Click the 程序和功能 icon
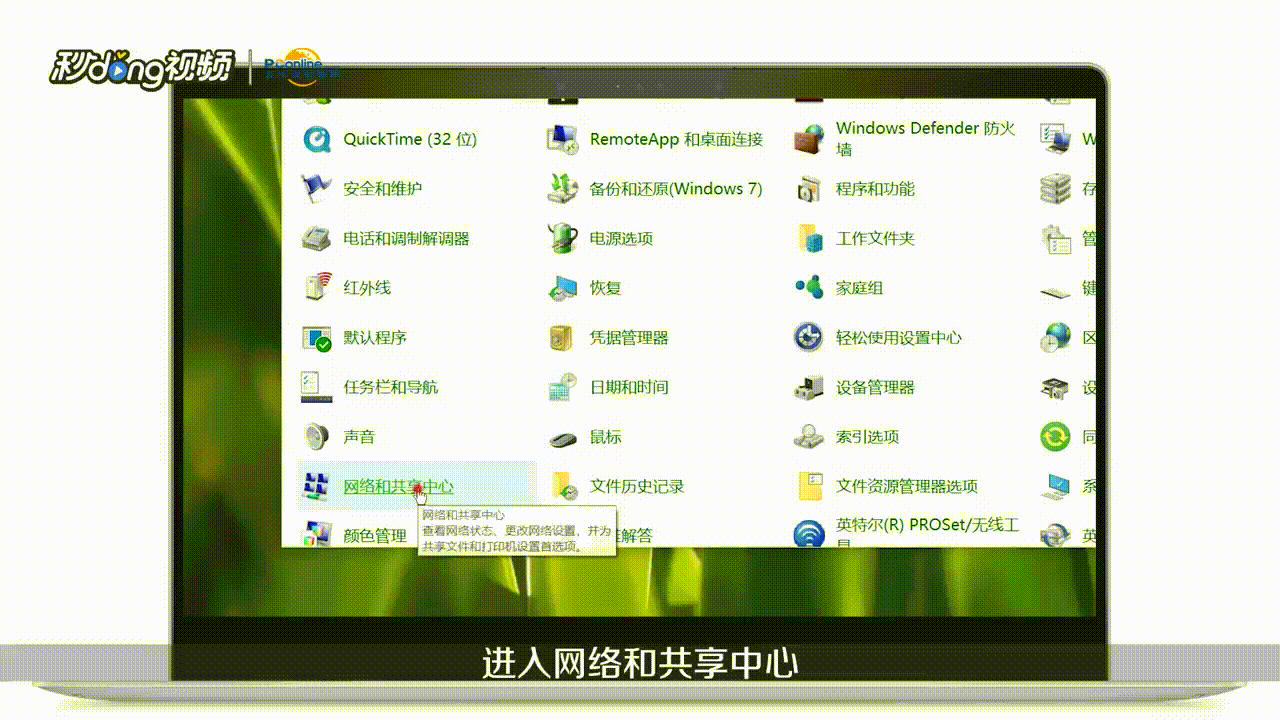Viewport: 1280px width, 720px height. click(809, 188)
